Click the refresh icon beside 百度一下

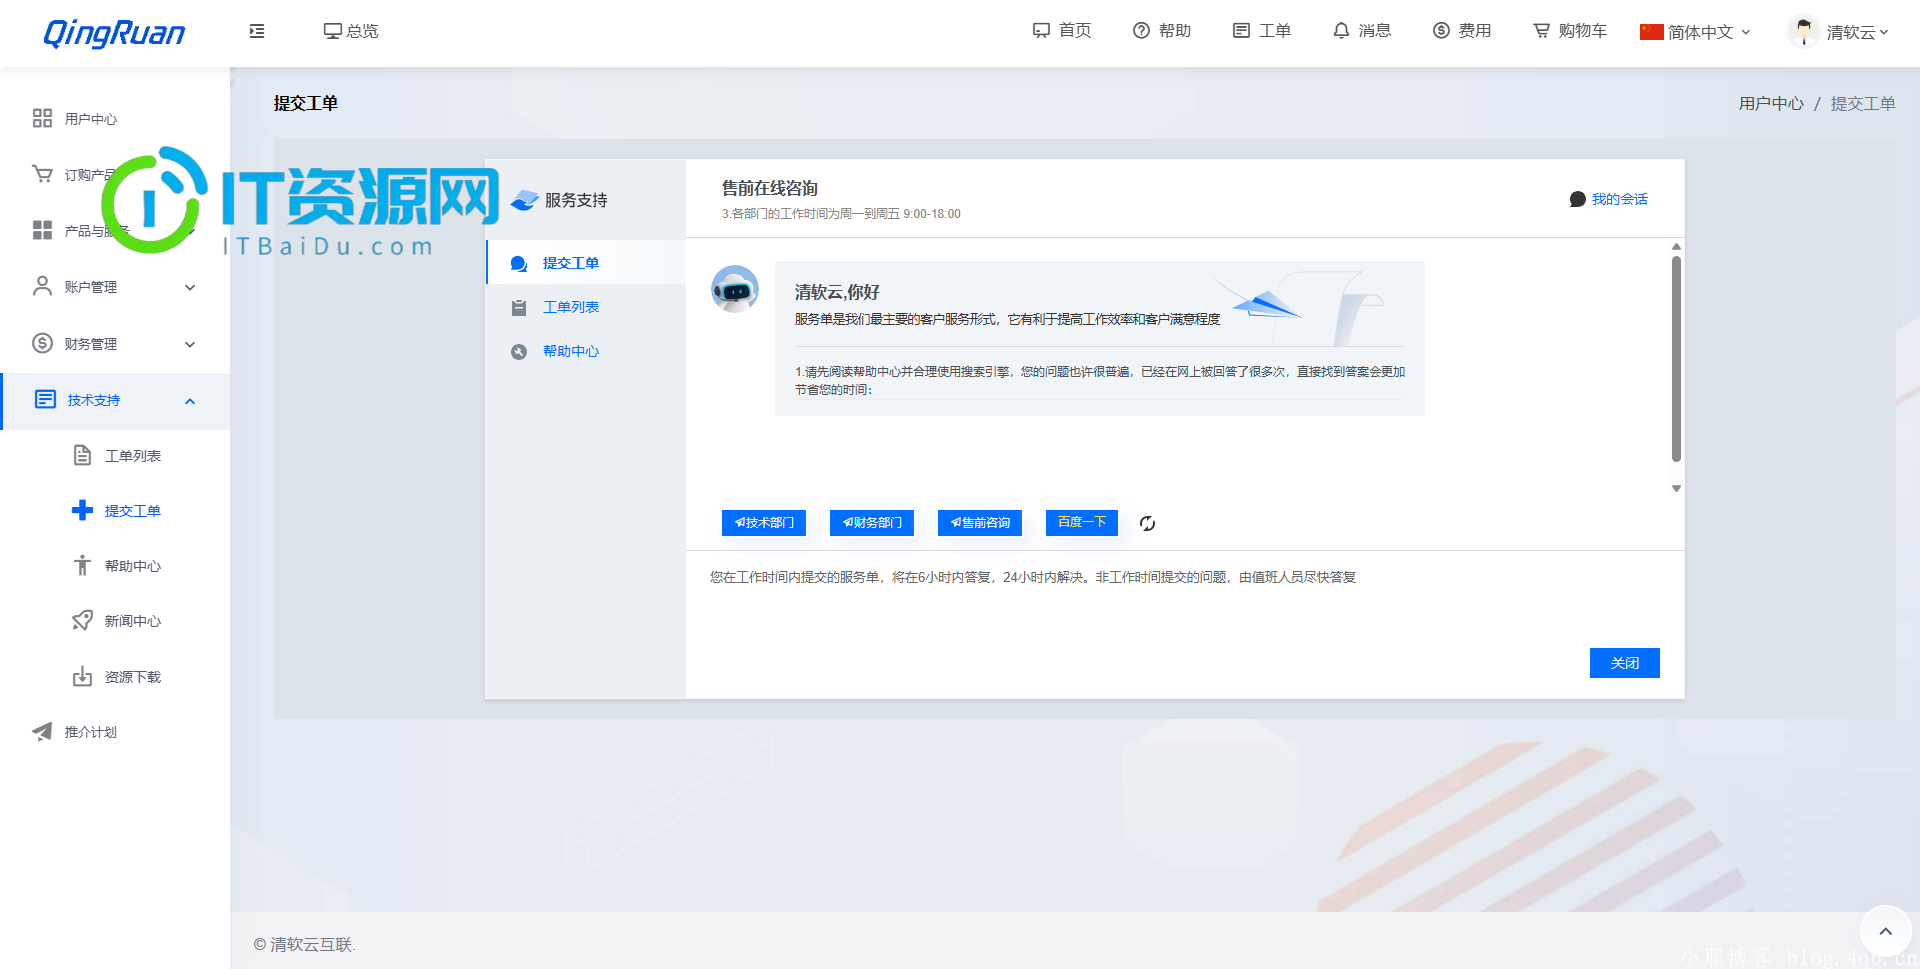1147,523
